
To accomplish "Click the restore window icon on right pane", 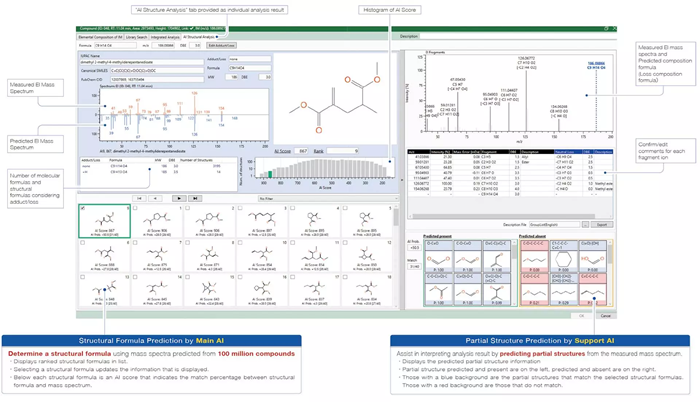I will [606, 29].
